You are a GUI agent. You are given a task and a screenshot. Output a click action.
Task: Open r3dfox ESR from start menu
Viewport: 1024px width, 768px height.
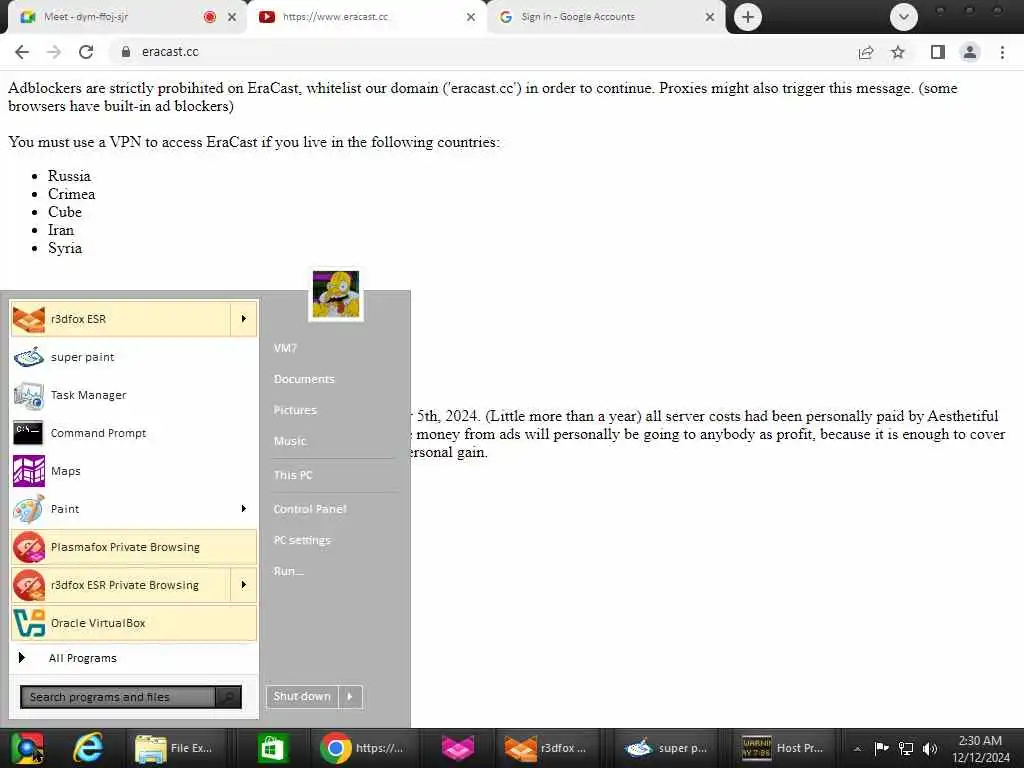(121, 319)
